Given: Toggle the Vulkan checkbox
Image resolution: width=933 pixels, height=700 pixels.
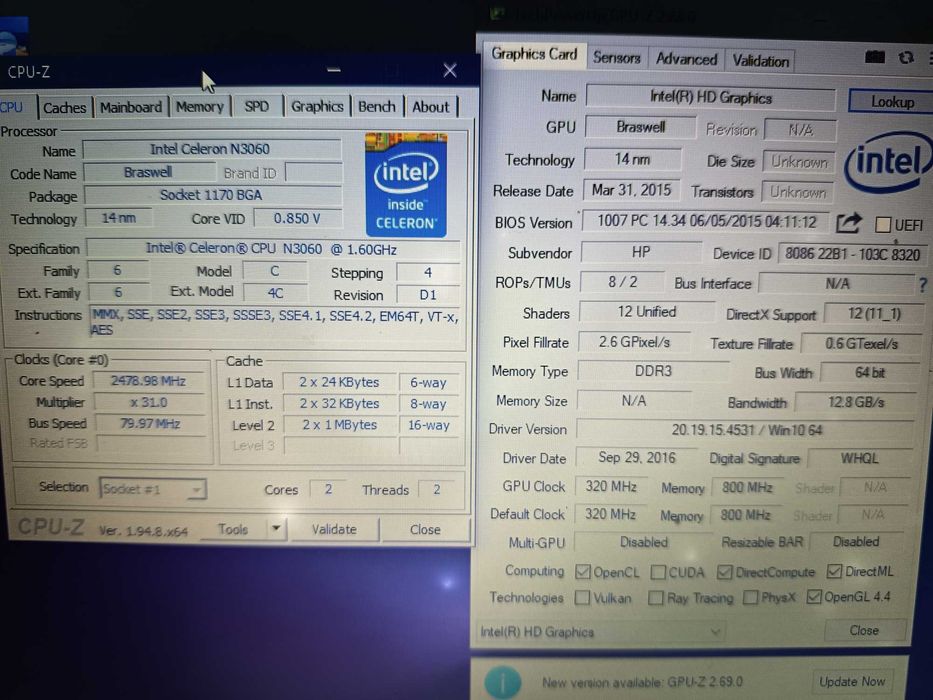Looking at the screenshot, I should 583,598.
